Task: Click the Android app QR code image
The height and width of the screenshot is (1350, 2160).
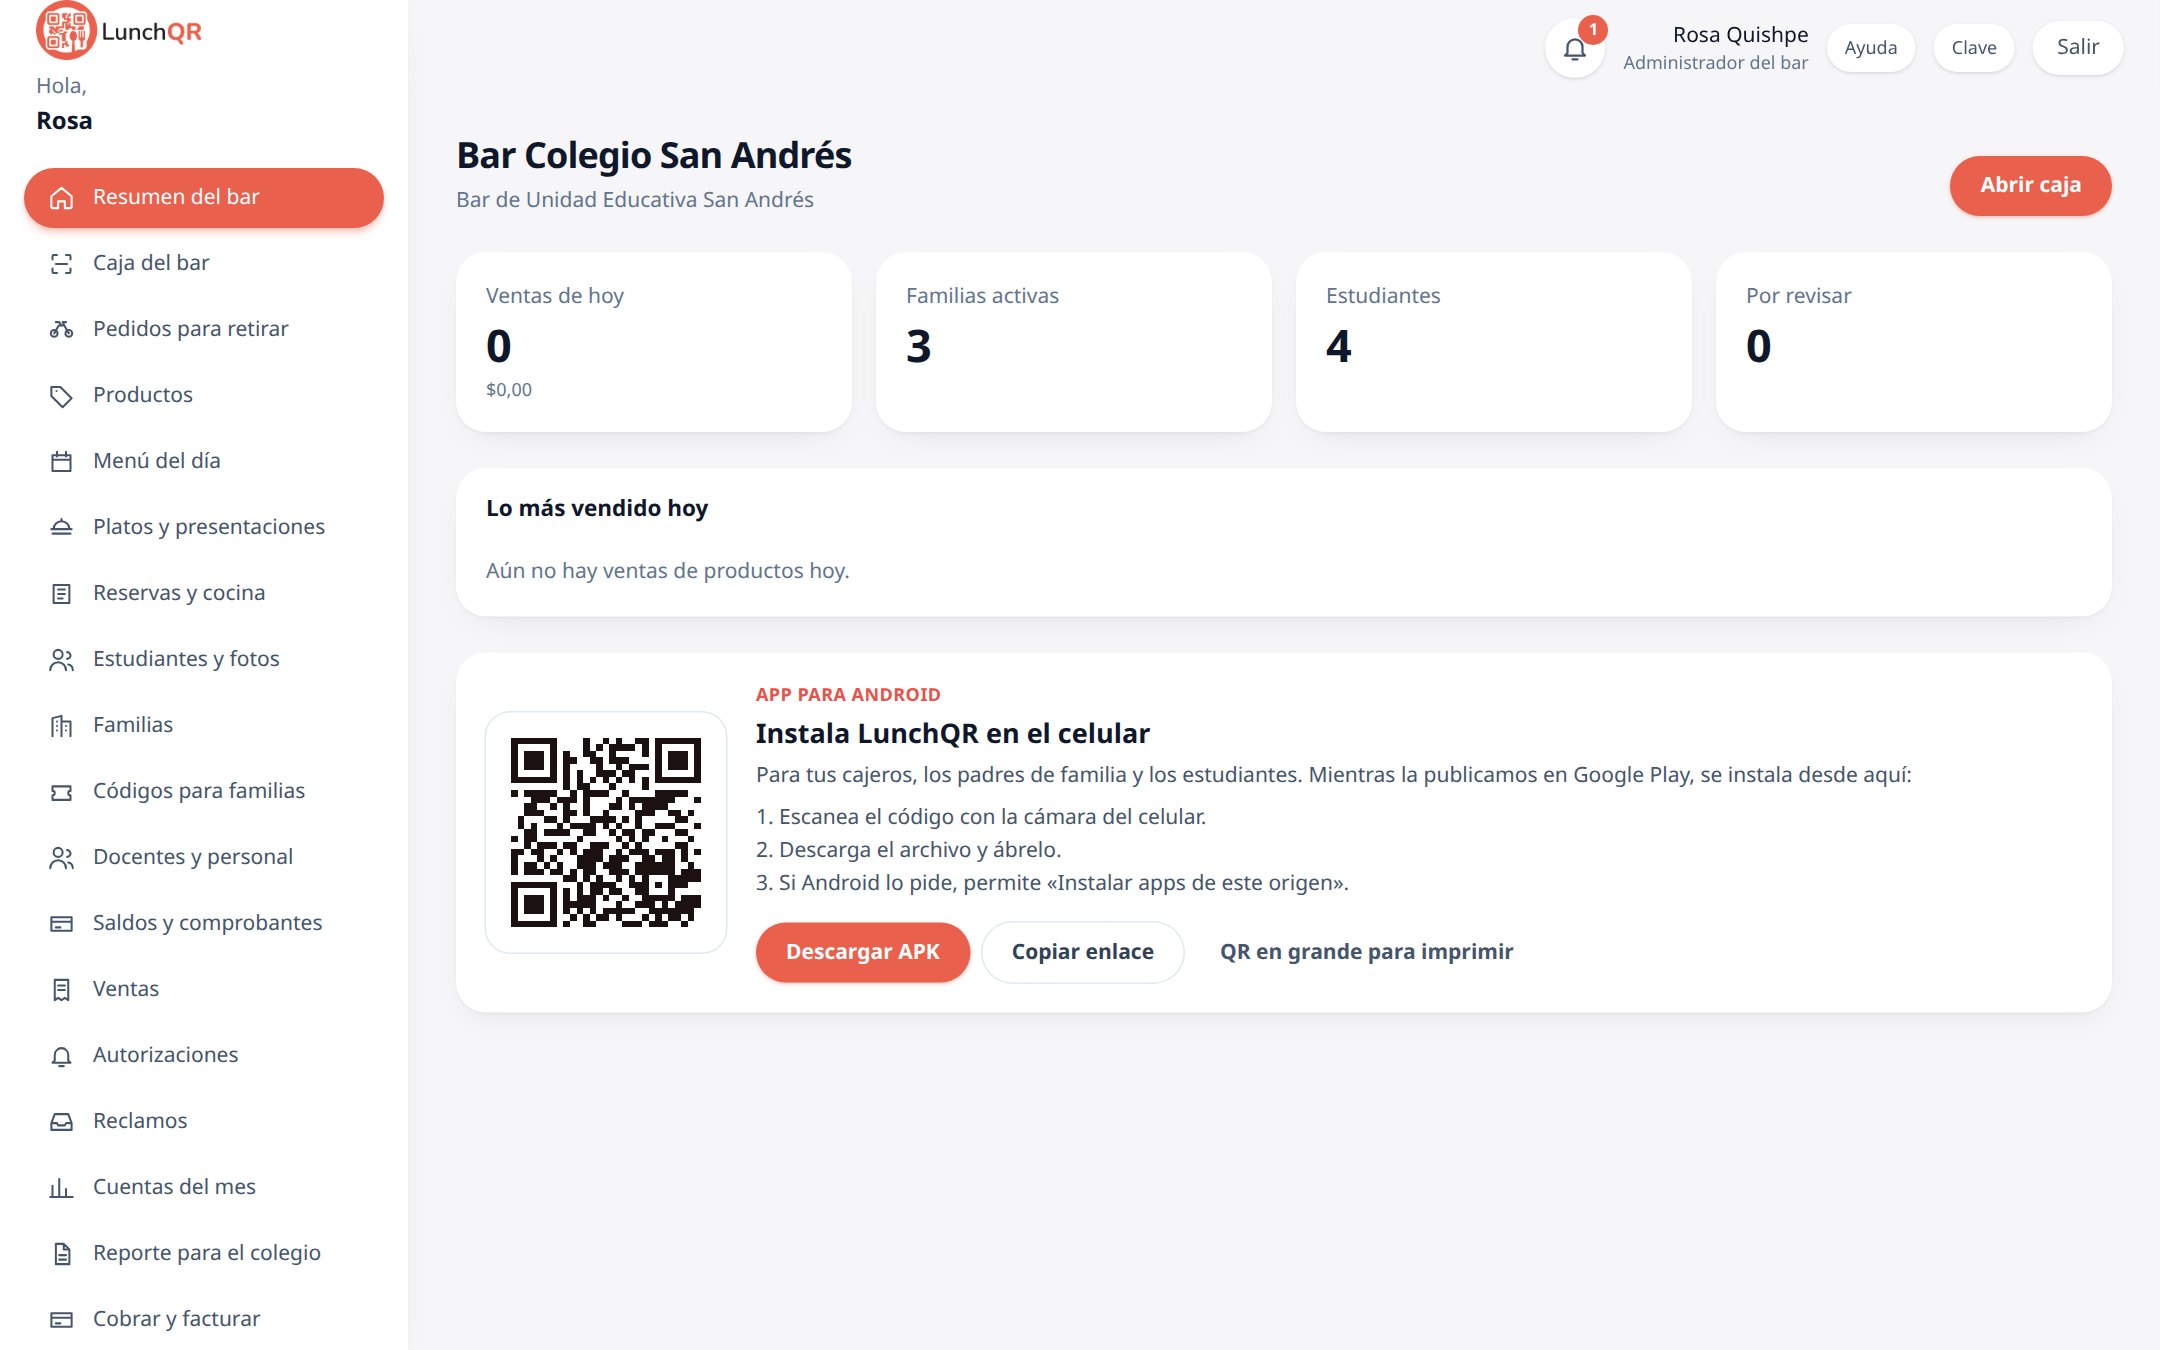Action: 605,832
